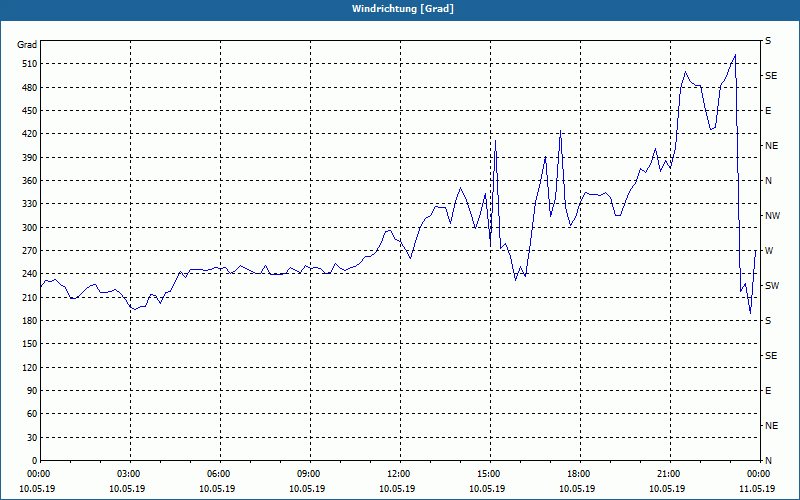The width and height of the screenshot is (800, 500).
Task: Click the "15:00" time axis label
Action: [490, 474]
